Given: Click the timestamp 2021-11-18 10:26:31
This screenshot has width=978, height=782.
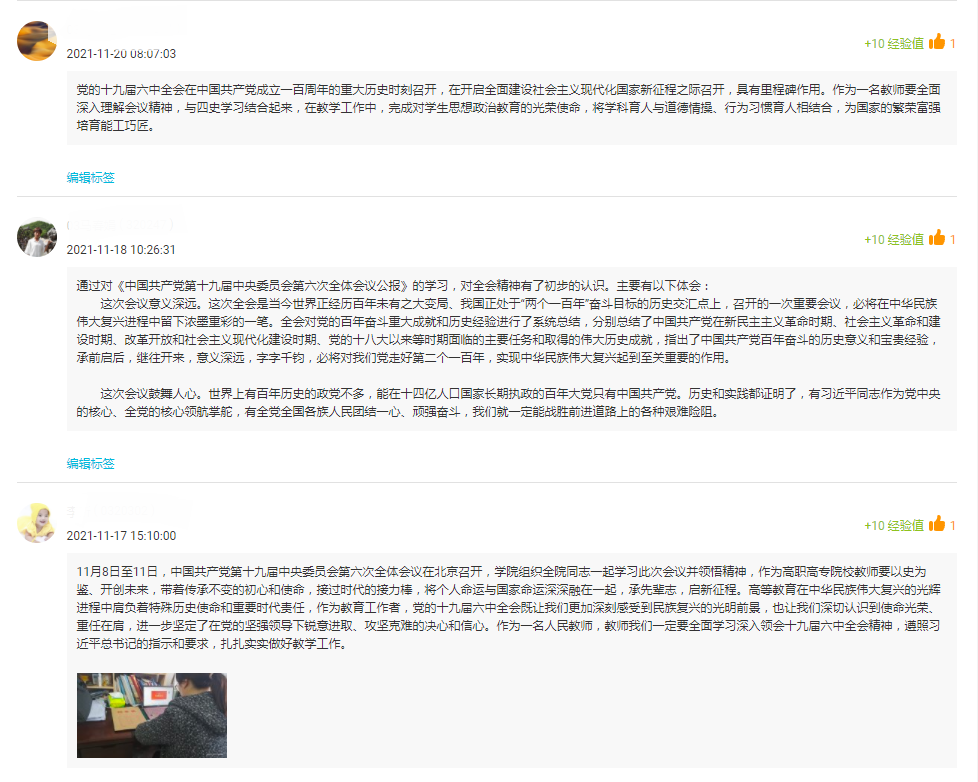Looking at the screenshot, I should (x=121, y=250).
